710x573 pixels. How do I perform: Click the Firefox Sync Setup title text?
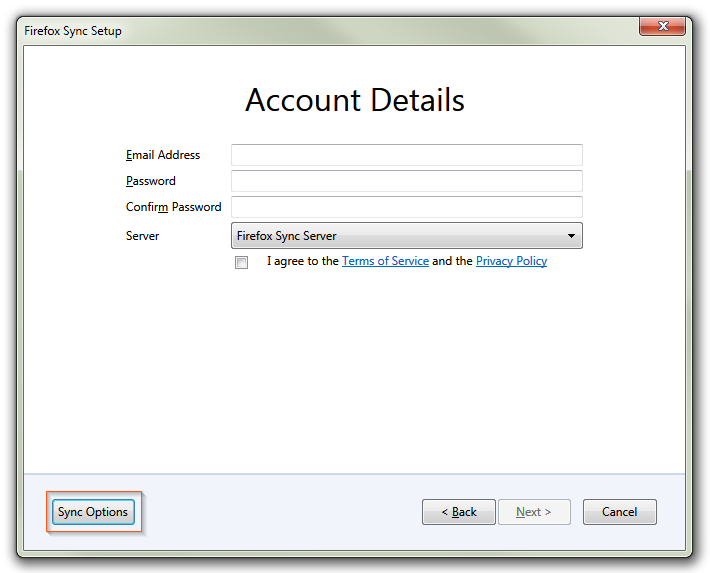tap(73, 31)
